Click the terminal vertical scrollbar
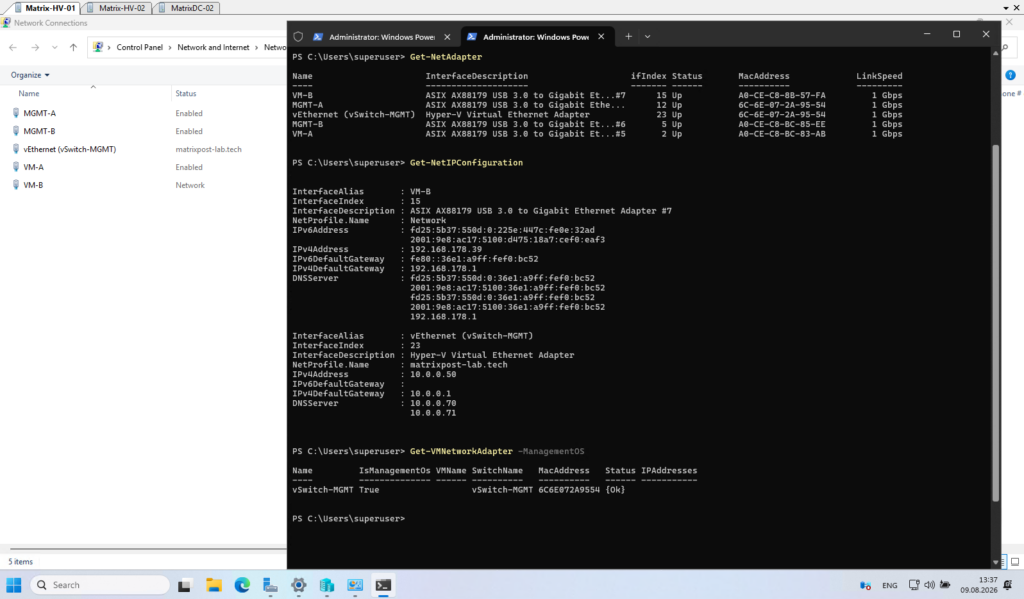Image resolution: width=1024 pixels, height=599 pixels. (996, 323)
